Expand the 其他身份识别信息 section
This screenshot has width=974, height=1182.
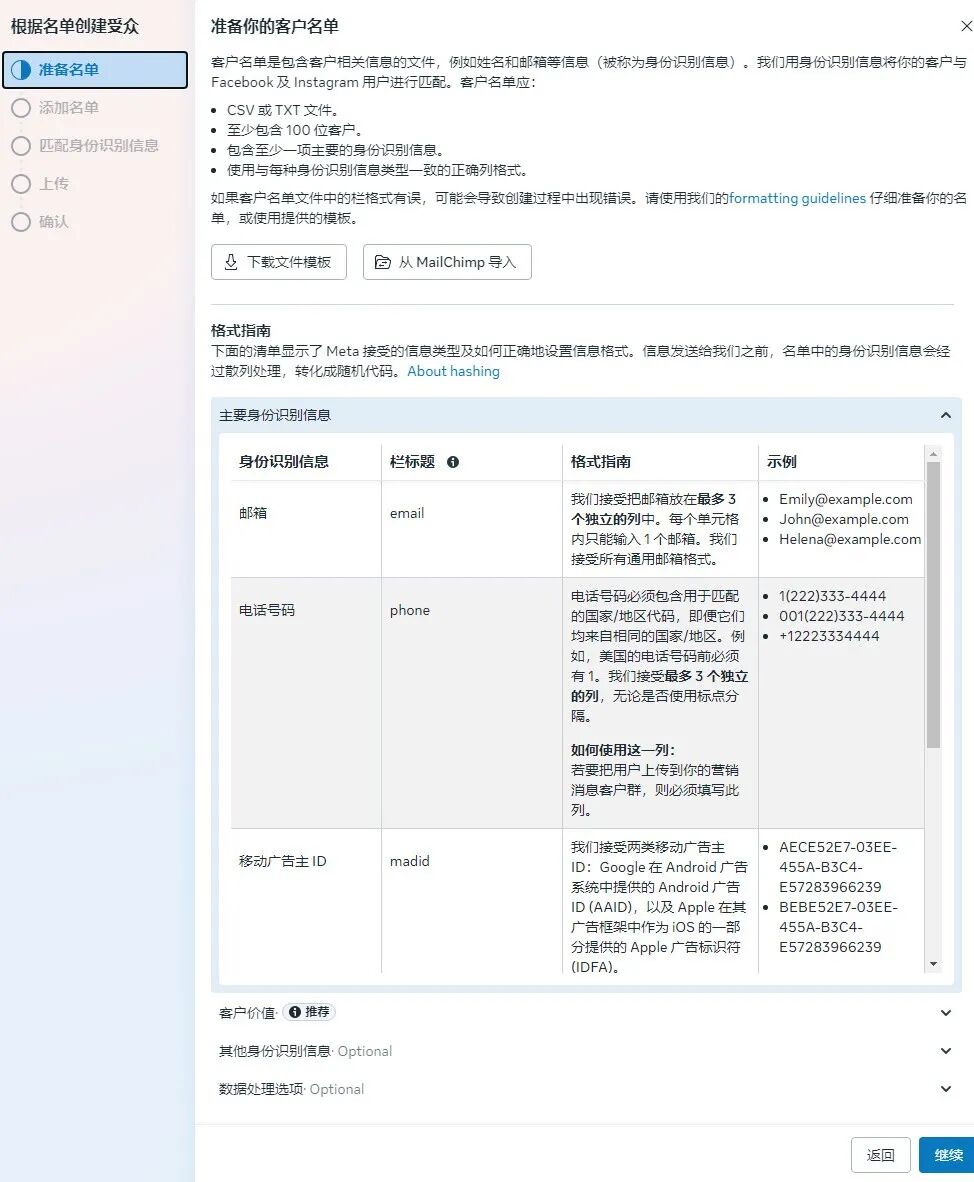point(946,1051)
